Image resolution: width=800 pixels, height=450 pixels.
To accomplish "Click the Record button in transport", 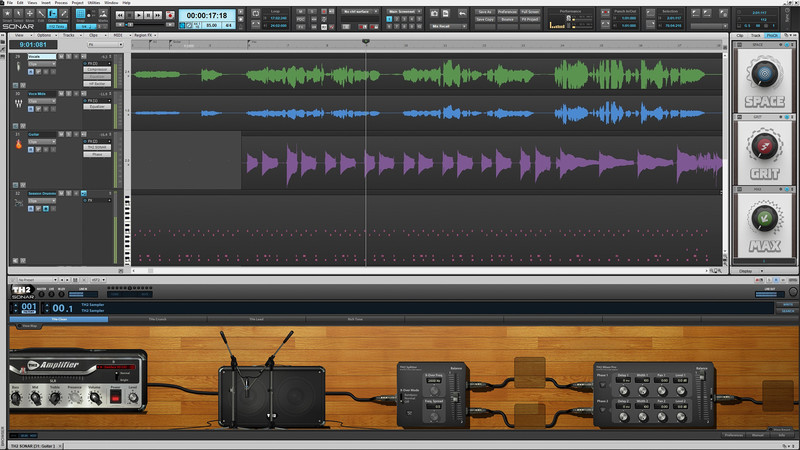I will click(170, 16).
